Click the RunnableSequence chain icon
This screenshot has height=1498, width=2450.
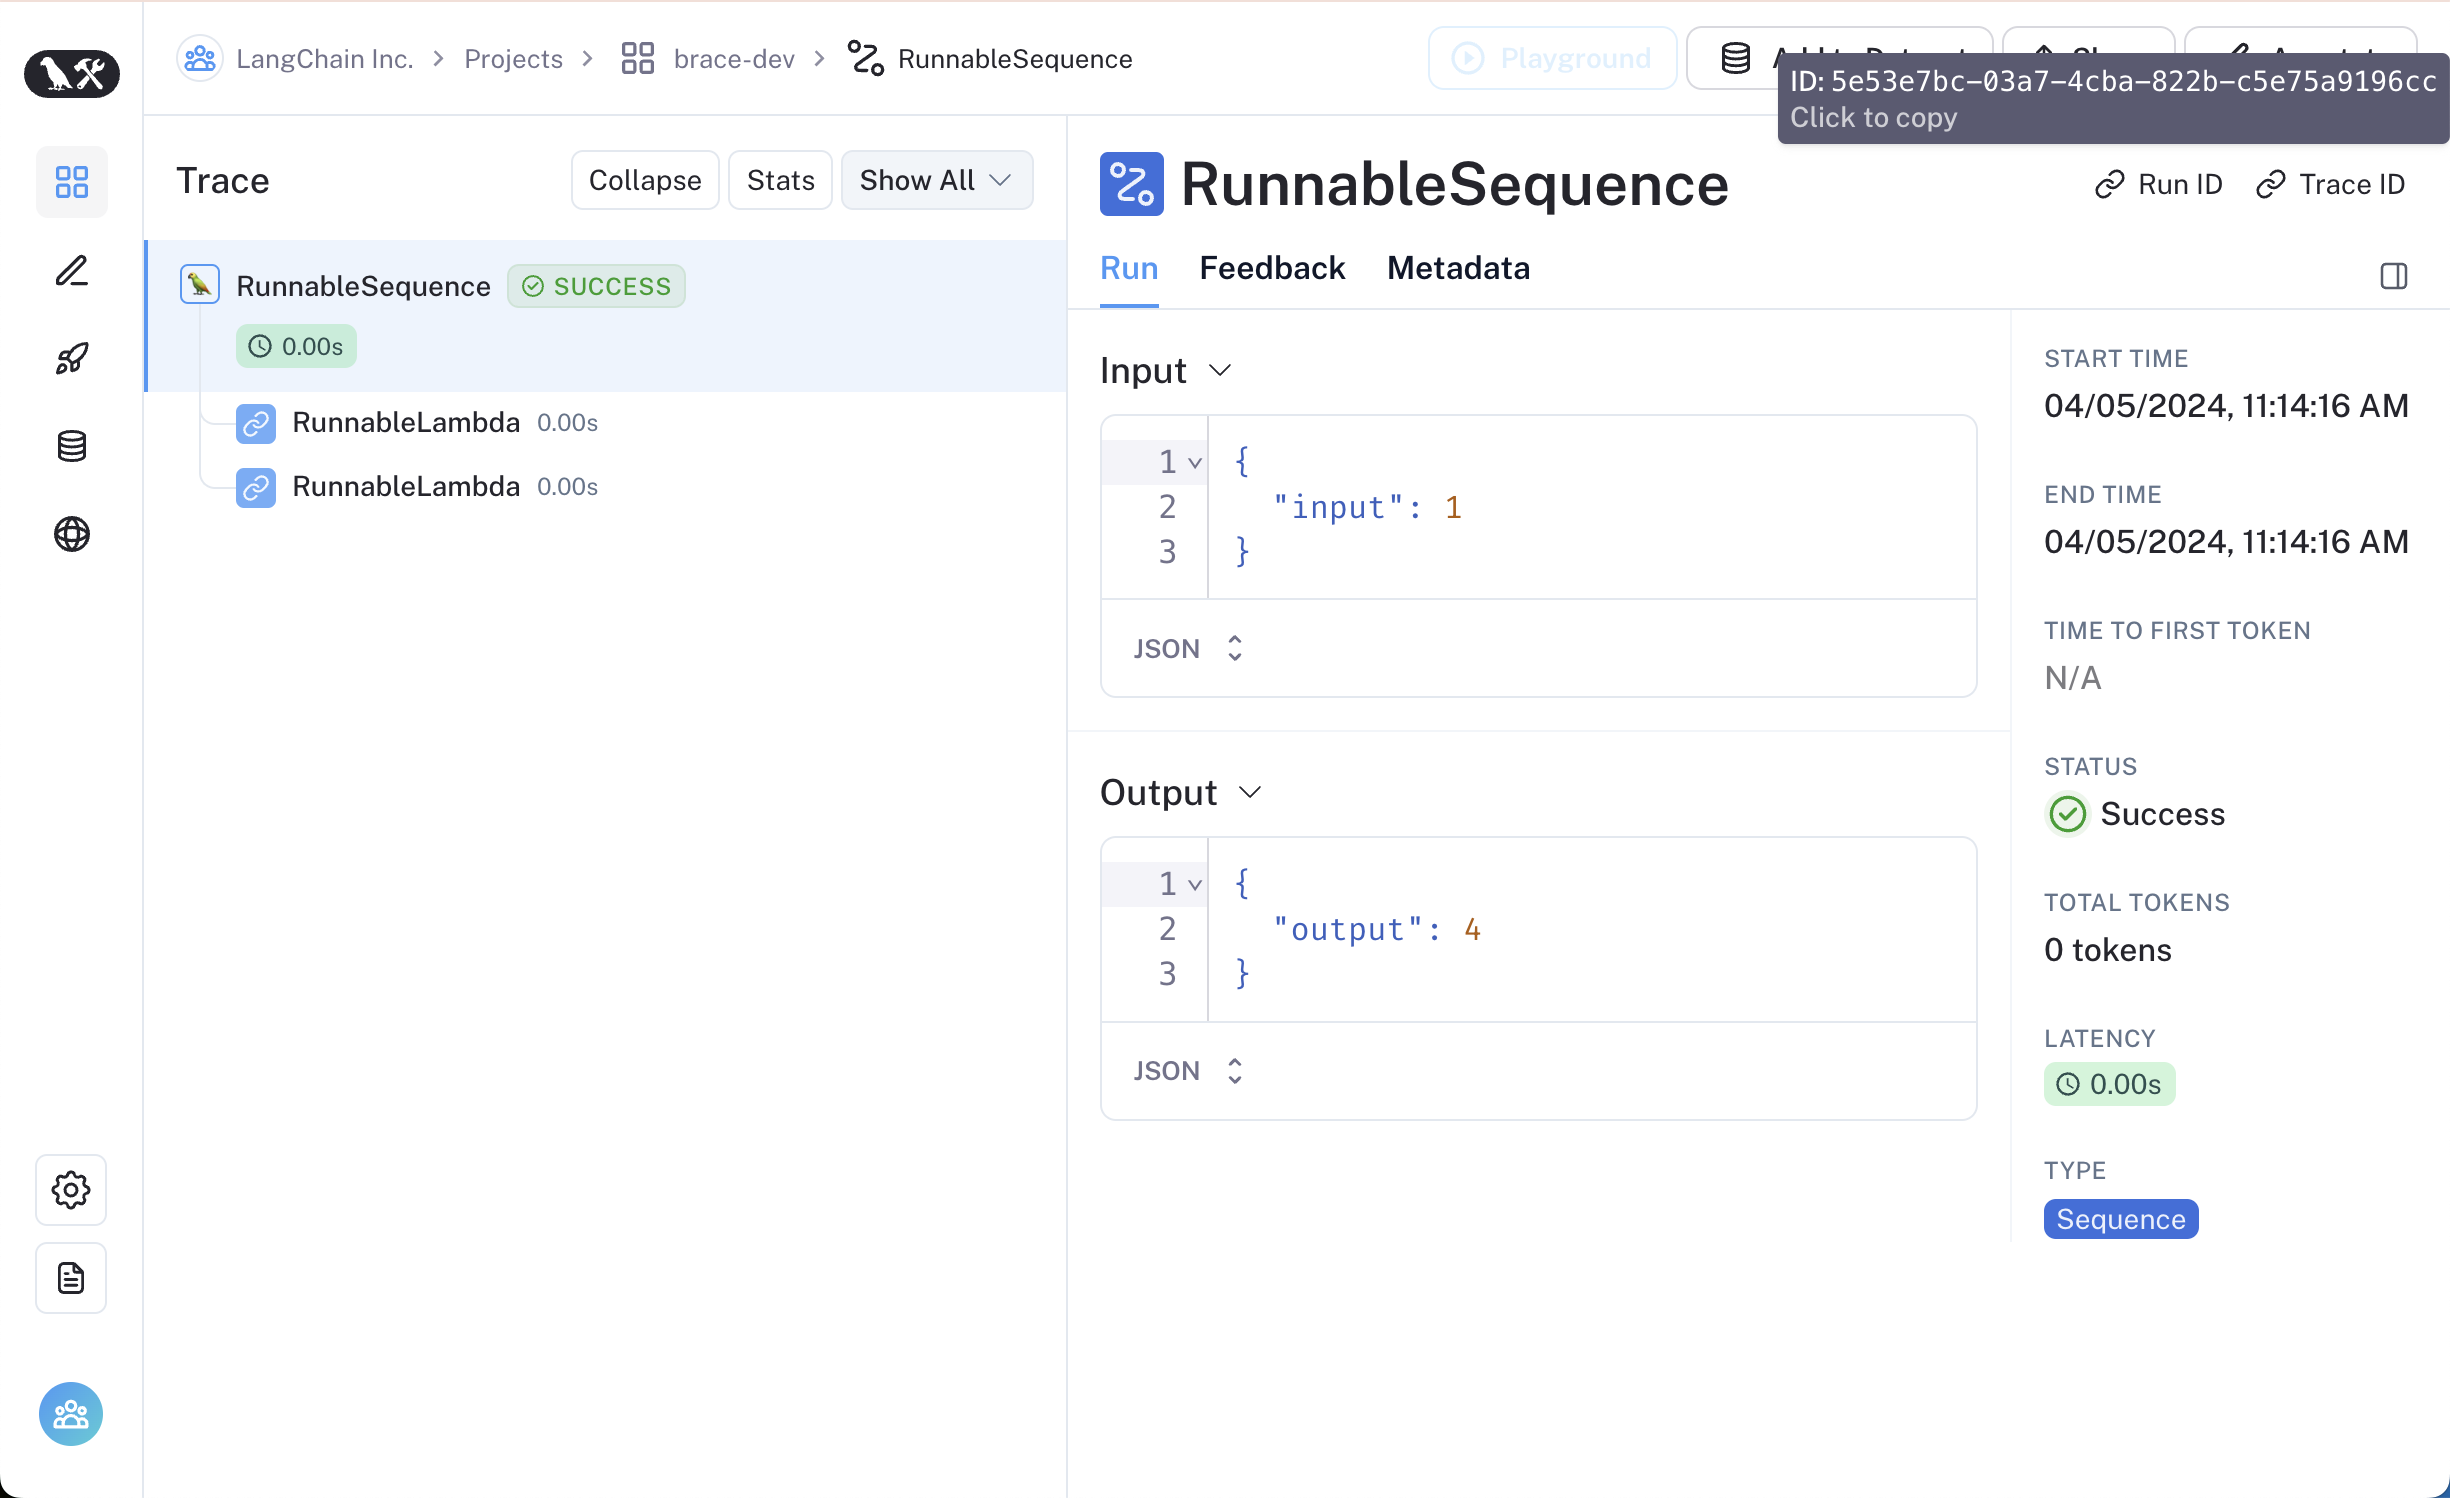1132,184
